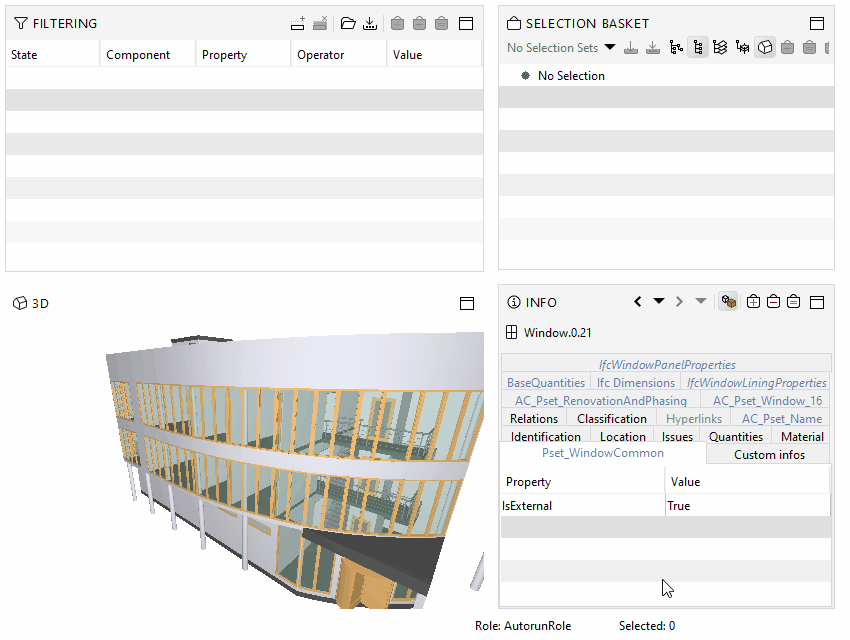Open the IfcWindowLiningProperties tab

[756, 383]
